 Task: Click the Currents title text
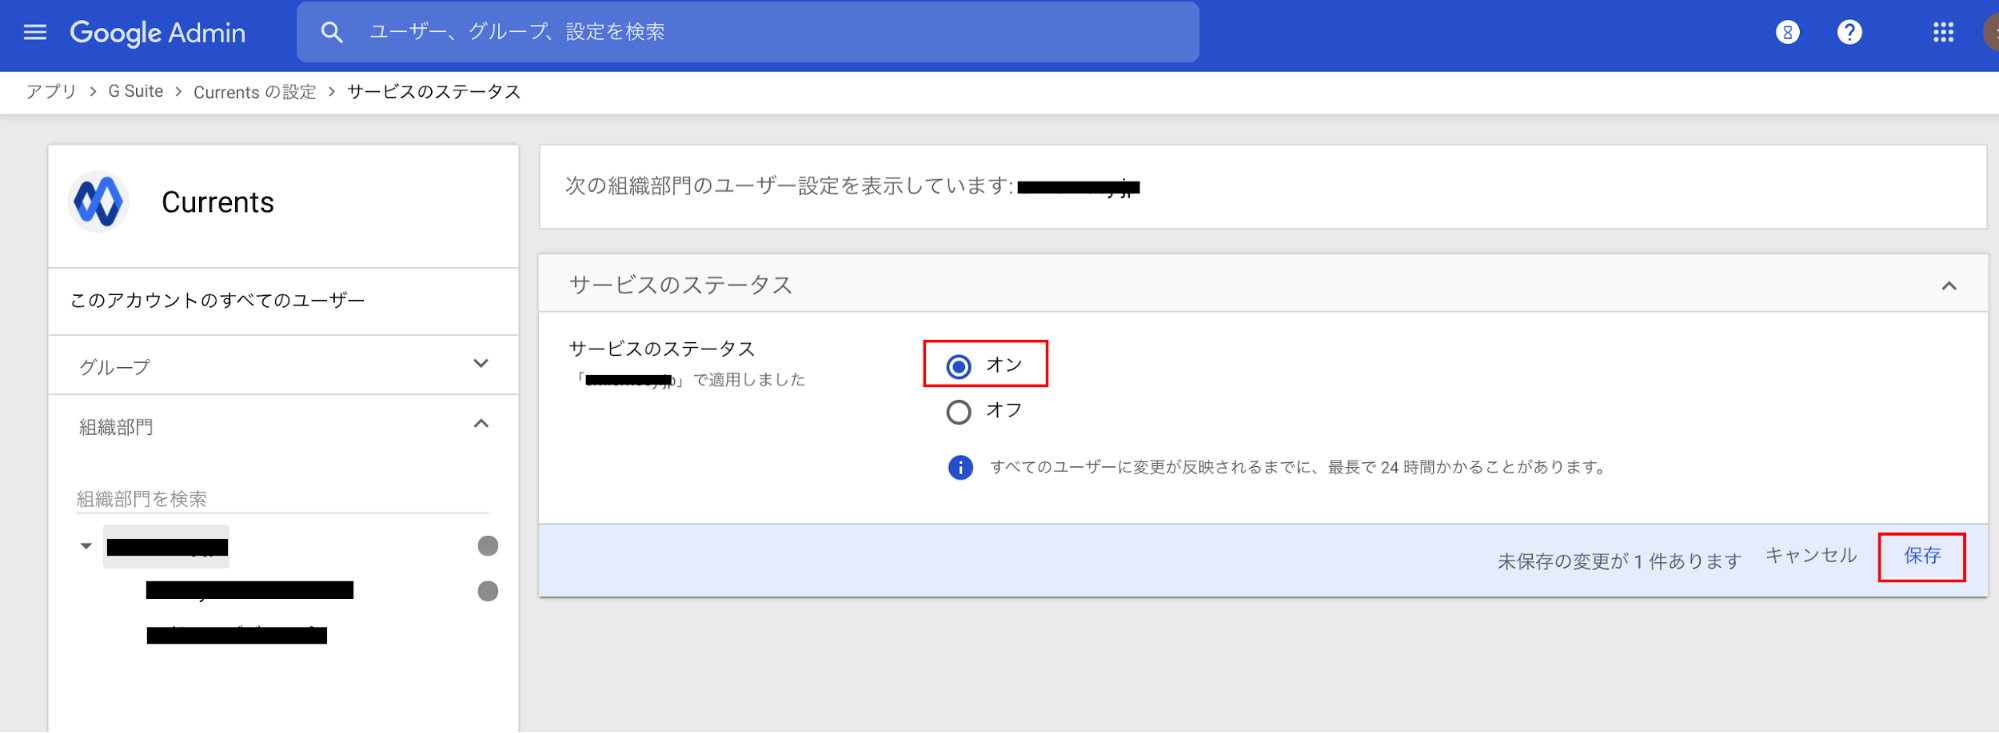218,202
